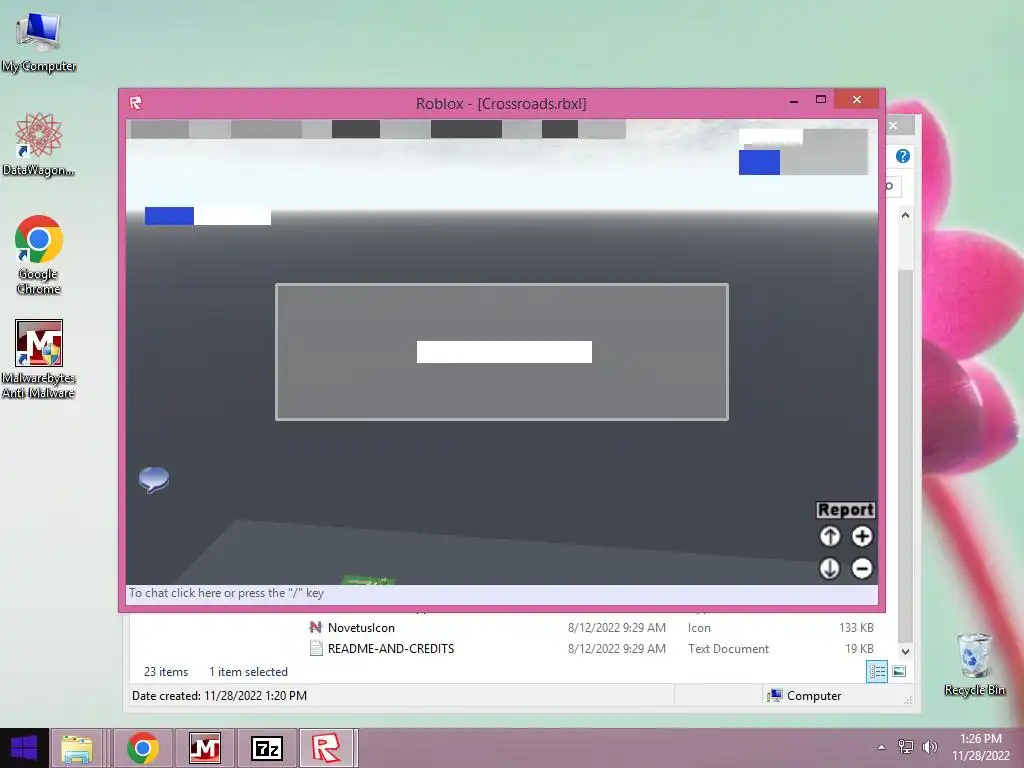Click the Explorer vertical scrollbar thumb
The image size is (1024, 768).
[905, 455]
